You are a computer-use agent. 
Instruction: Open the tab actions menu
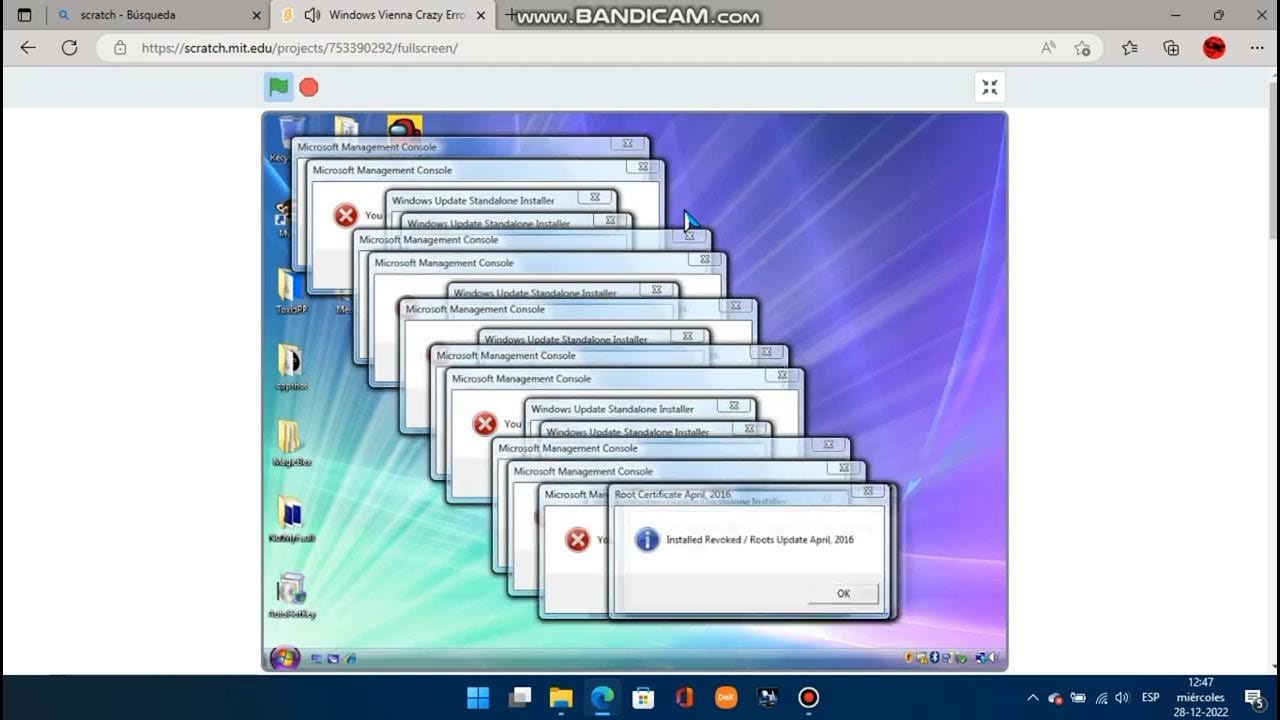25,15
